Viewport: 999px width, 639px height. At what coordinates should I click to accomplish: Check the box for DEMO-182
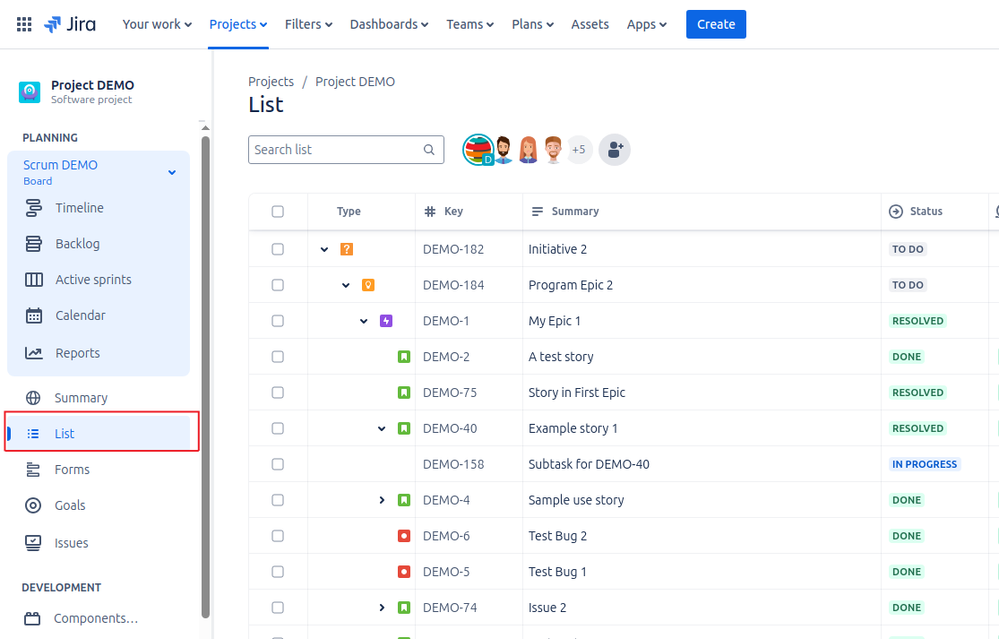point(278,249)
